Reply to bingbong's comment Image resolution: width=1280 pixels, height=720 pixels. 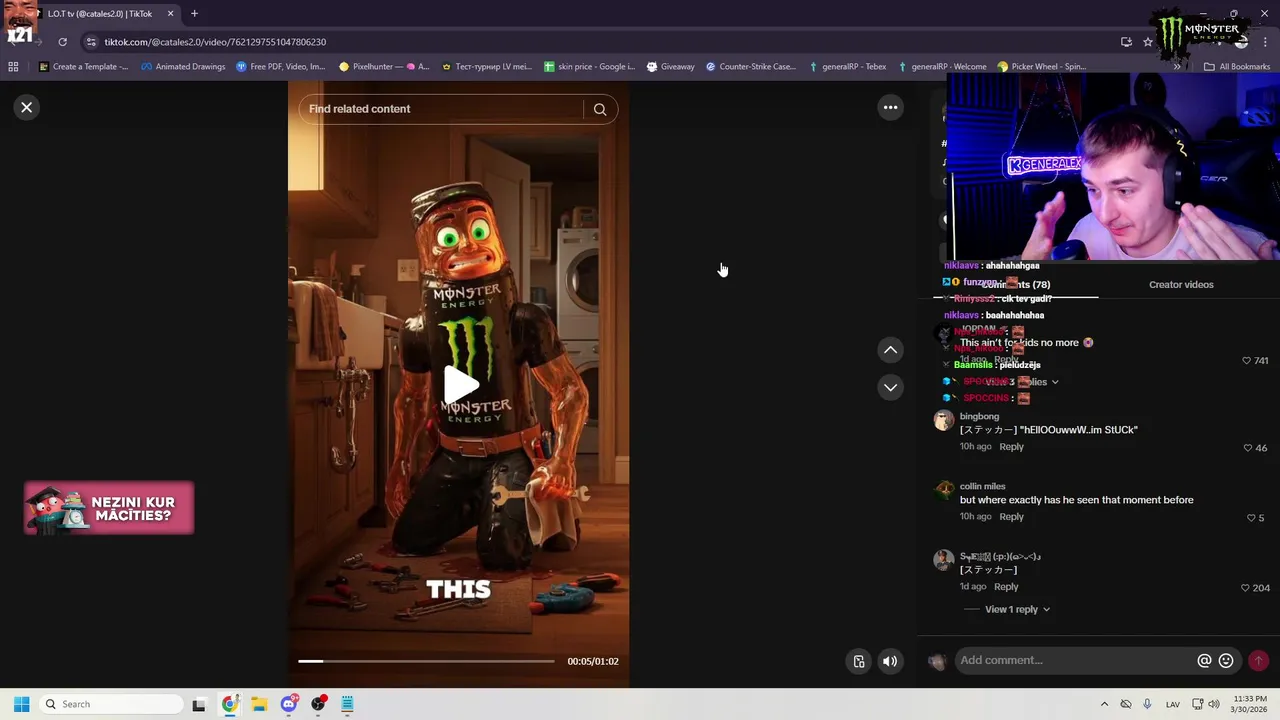[x=1011, y=447]
